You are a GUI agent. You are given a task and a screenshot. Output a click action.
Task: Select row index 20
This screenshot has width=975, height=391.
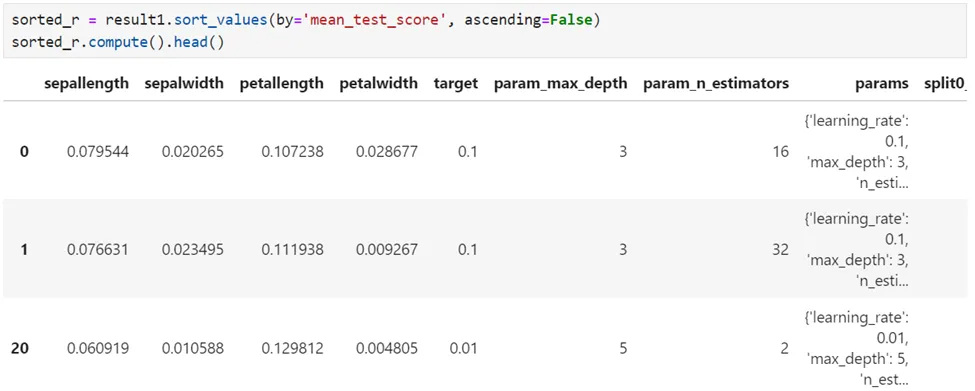click(x=20, y=348)
